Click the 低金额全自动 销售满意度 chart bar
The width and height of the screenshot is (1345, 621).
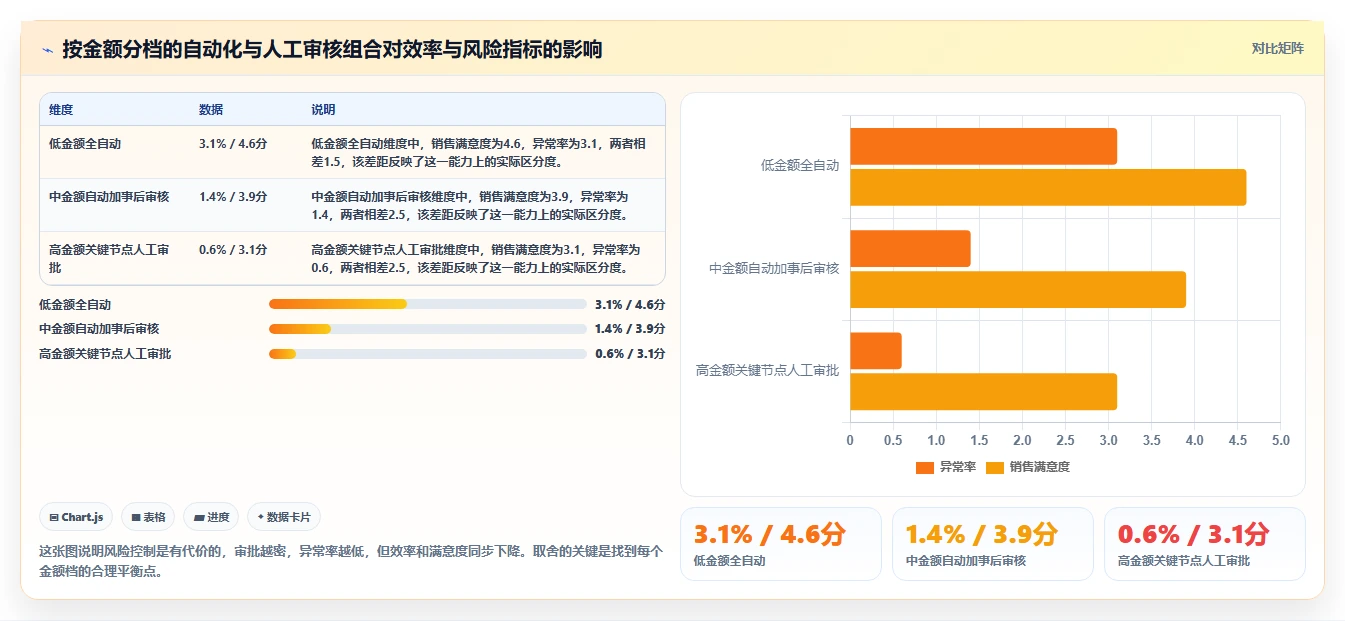(x=1048, y=187)
